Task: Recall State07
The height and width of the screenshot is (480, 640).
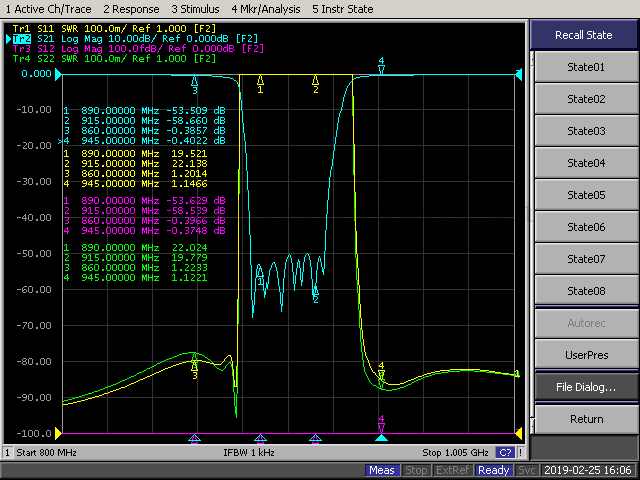Action: [586, 259]
